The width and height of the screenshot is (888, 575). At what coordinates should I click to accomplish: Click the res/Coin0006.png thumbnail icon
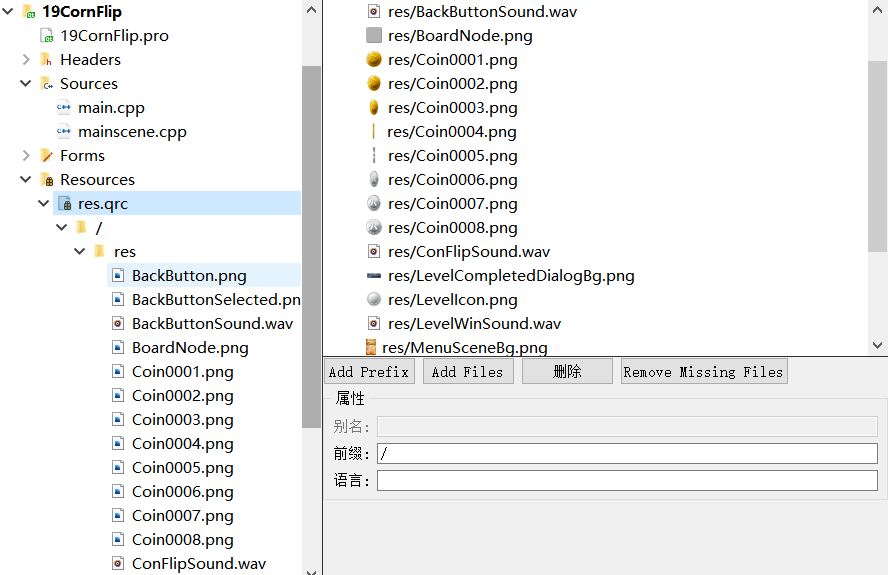374,180
